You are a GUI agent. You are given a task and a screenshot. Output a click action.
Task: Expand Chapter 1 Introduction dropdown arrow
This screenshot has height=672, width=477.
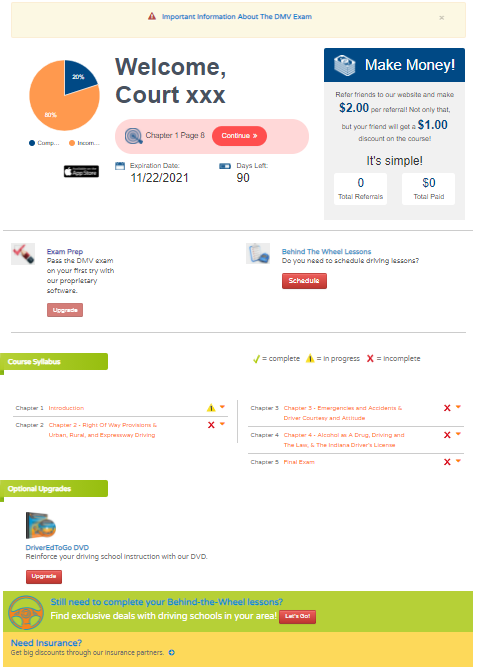click(222, 407)
